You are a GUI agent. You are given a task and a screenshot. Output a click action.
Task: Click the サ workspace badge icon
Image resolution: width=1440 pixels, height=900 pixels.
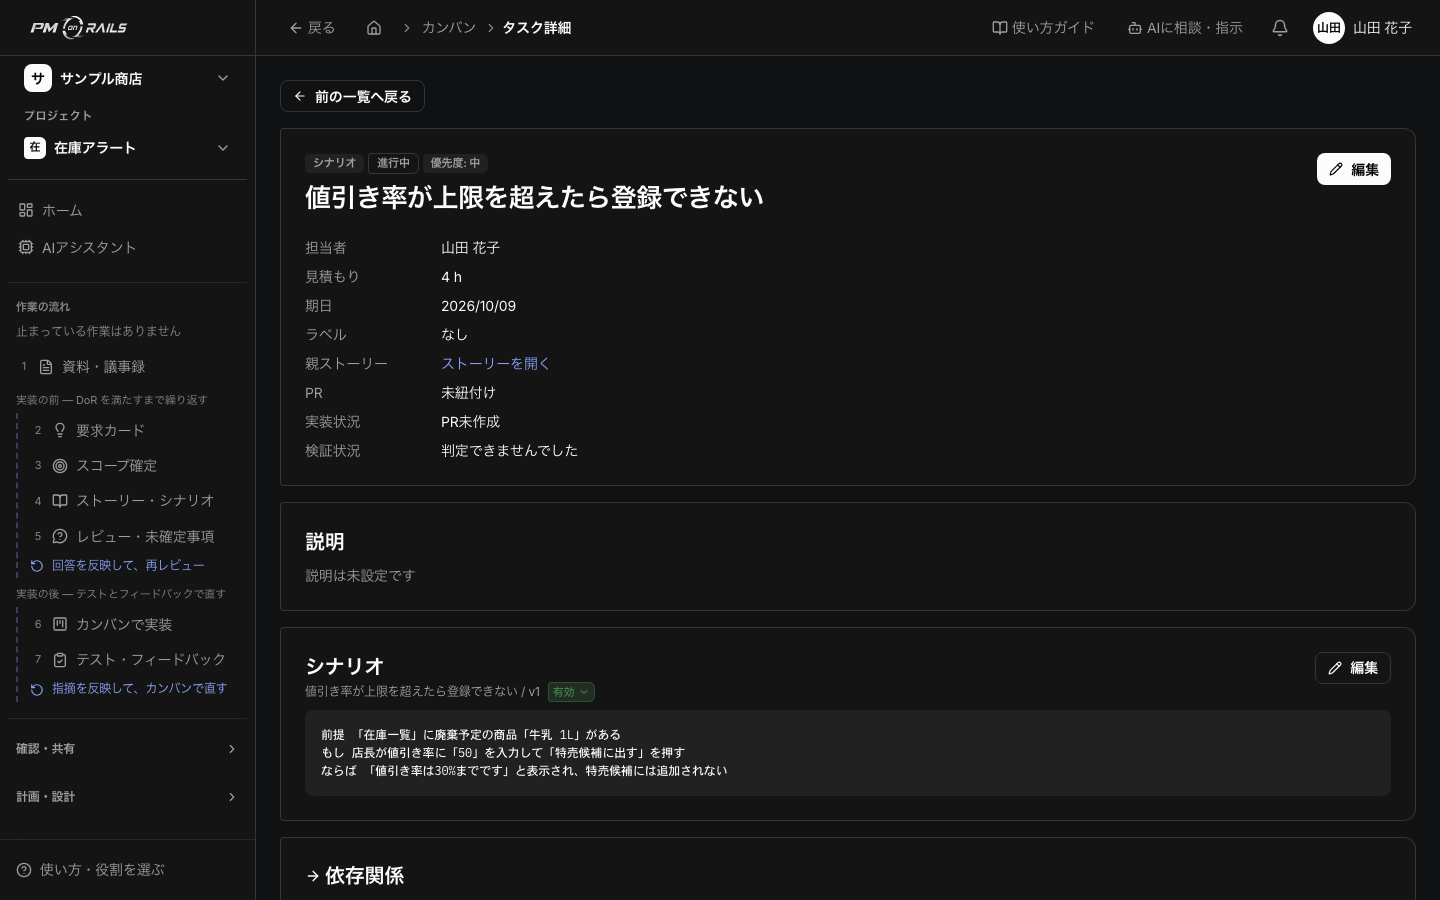pyautogui.click(x=38, y=78)
